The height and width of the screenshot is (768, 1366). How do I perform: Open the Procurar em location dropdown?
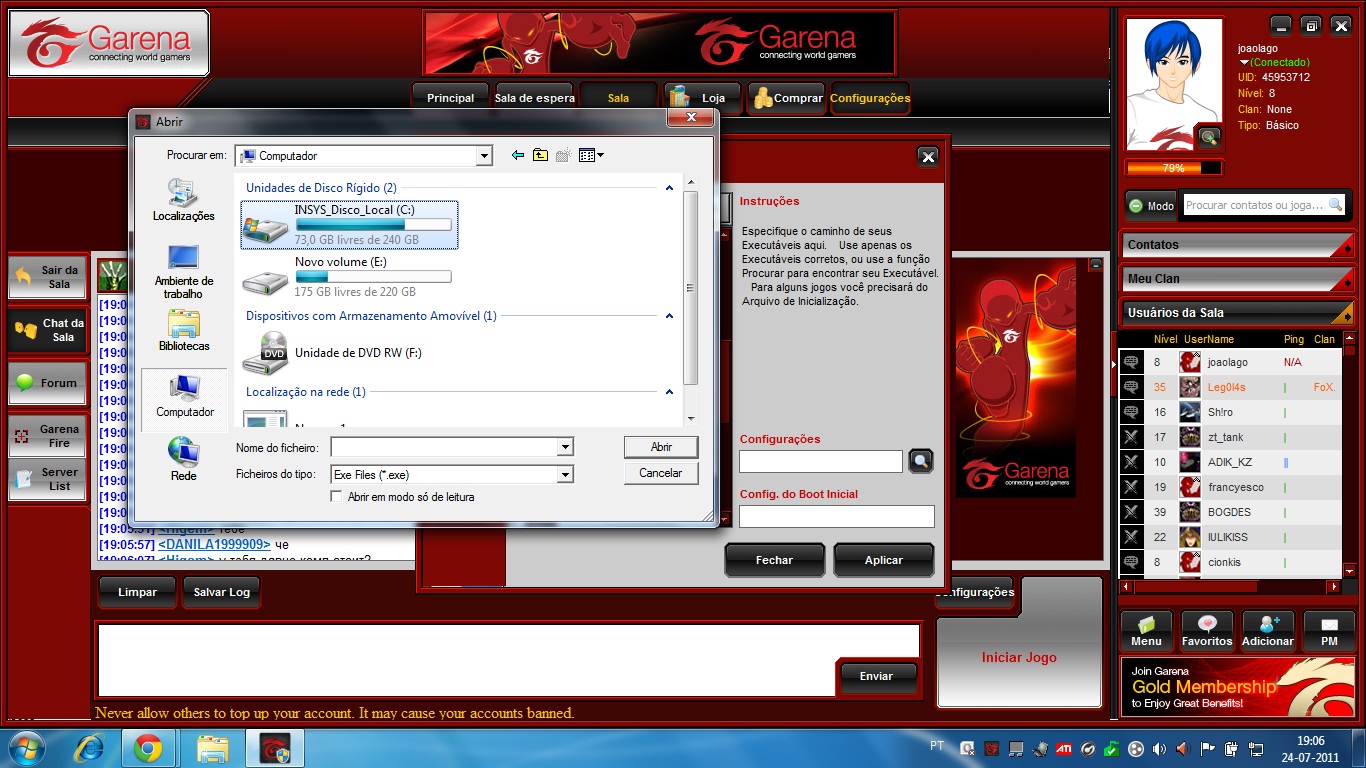point(484,156)
